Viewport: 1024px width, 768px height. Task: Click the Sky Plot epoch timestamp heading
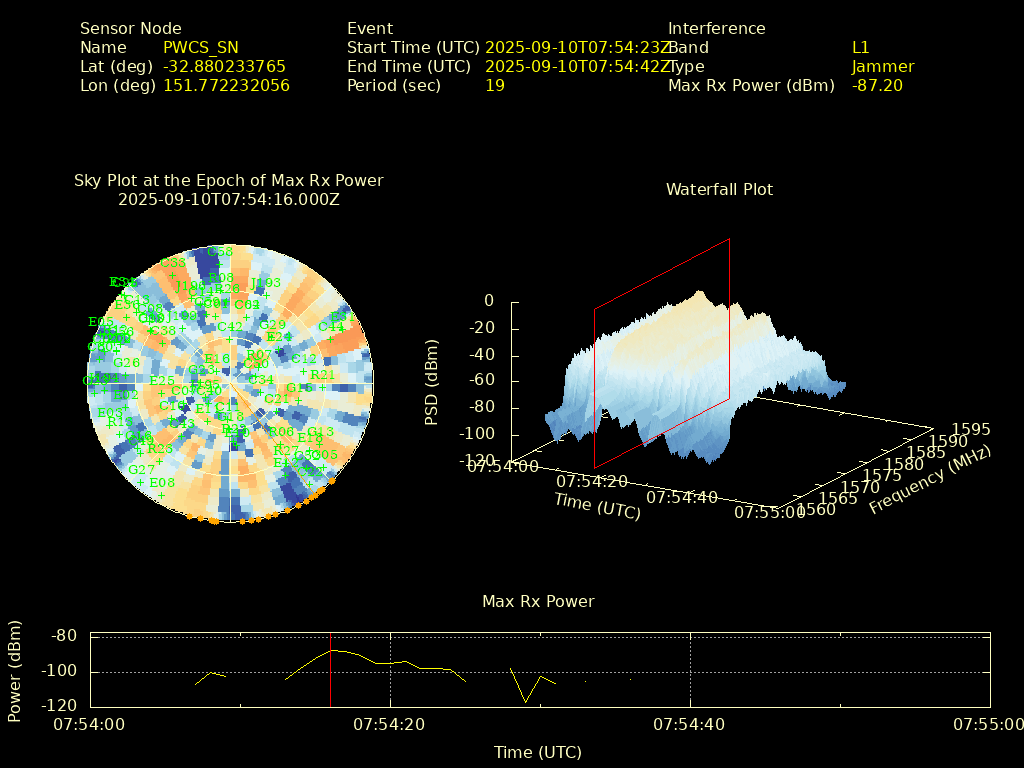coord(228,200)
